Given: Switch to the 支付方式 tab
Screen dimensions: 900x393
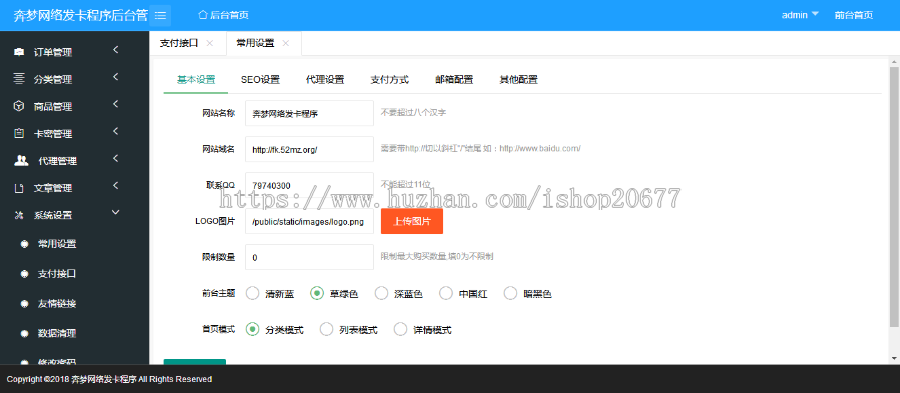Looking at the screenshot, I should click(389, 80).
